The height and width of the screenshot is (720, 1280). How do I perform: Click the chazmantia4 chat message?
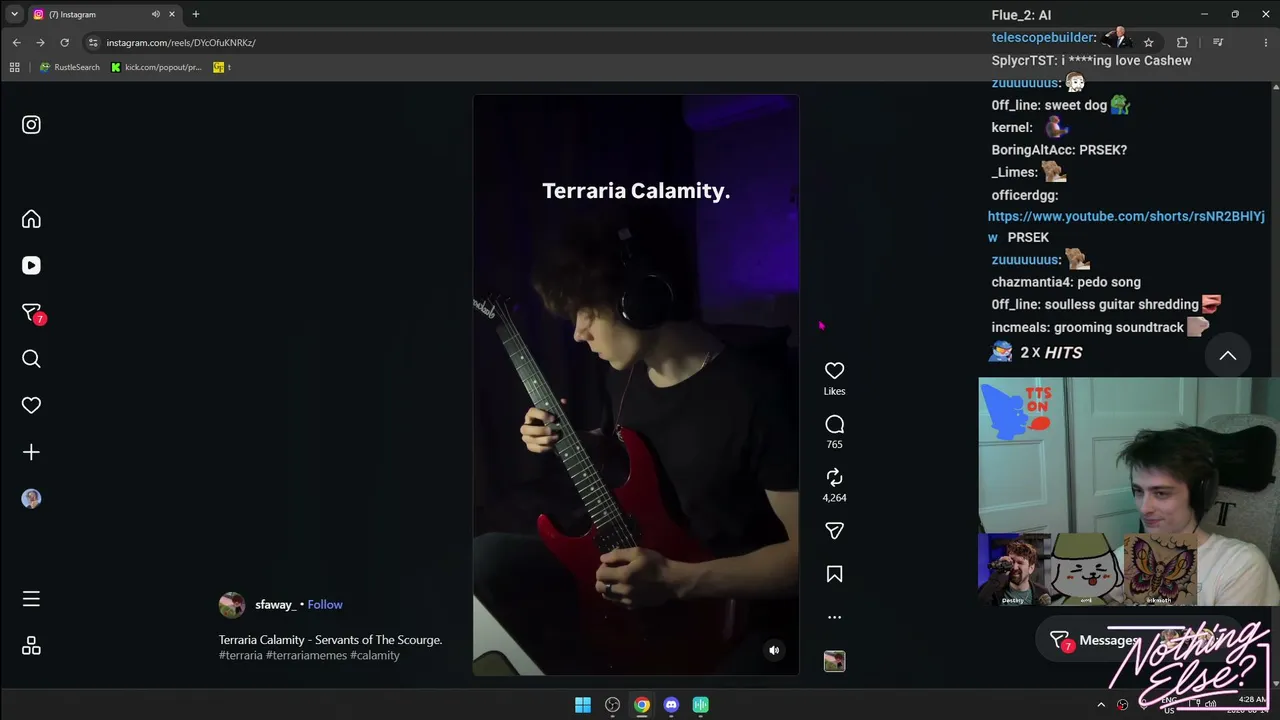tap(1066, 282)
